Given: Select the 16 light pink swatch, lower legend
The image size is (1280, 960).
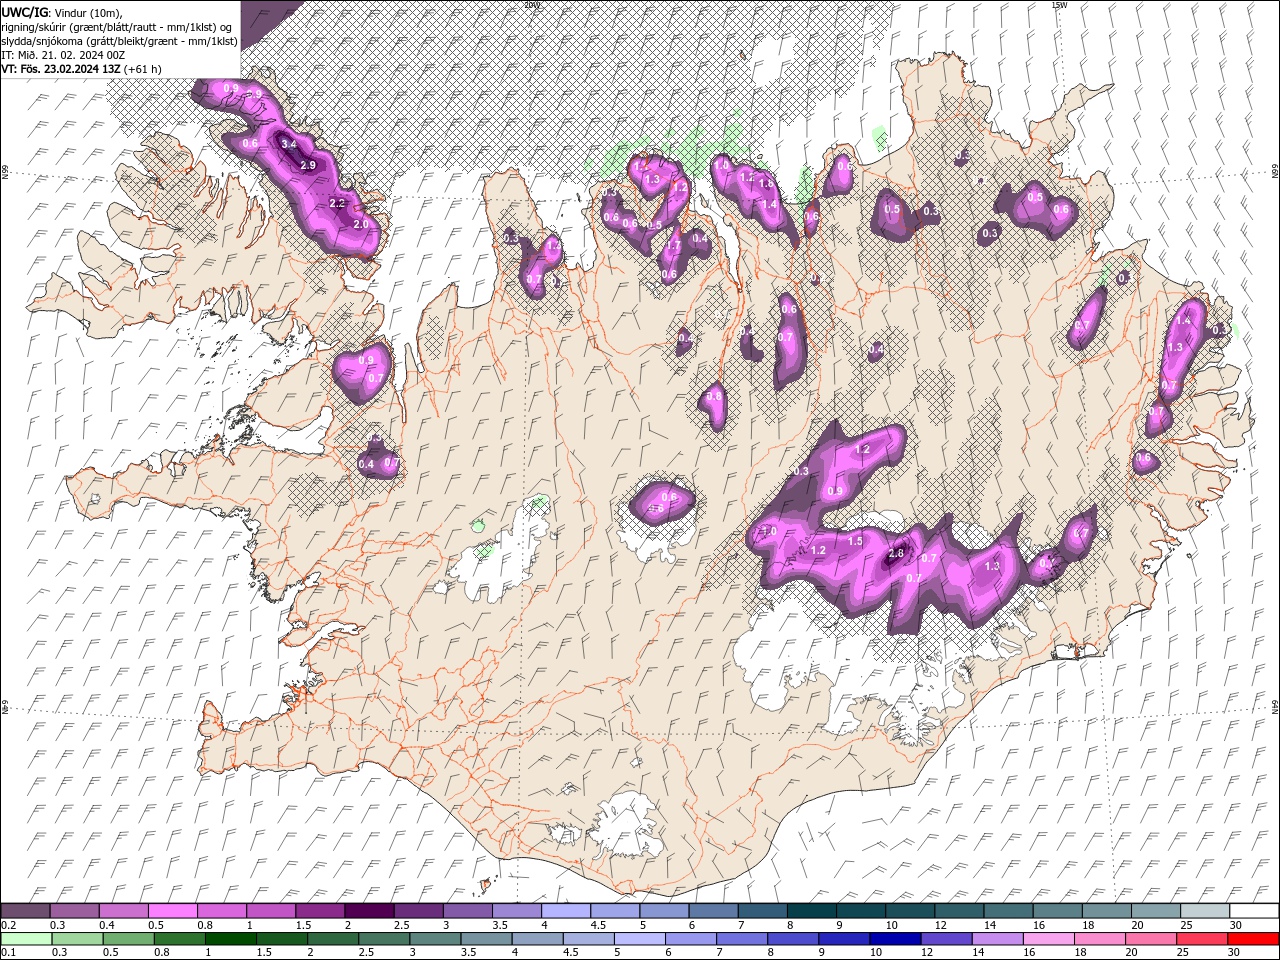Looking at the screenshot, I should [x=1048, y=939].
